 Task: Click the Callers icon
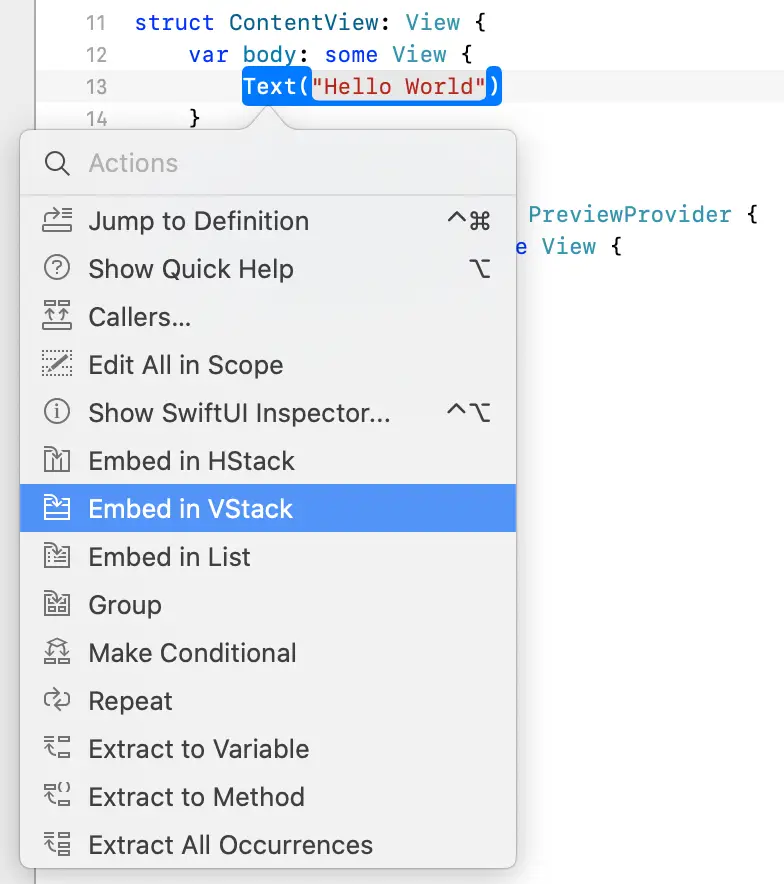tap(57, 316)
